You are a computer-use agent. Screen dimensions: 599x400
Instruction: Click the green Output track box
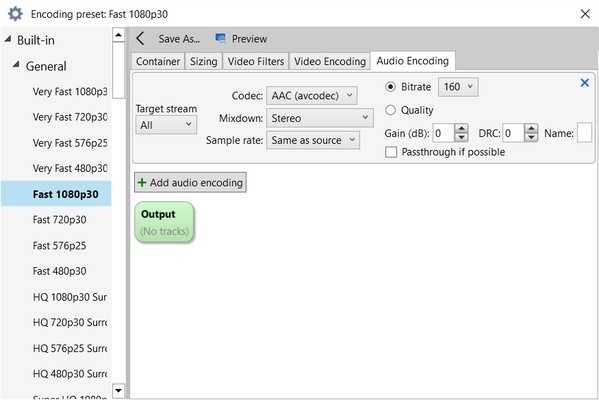(164, 222)
